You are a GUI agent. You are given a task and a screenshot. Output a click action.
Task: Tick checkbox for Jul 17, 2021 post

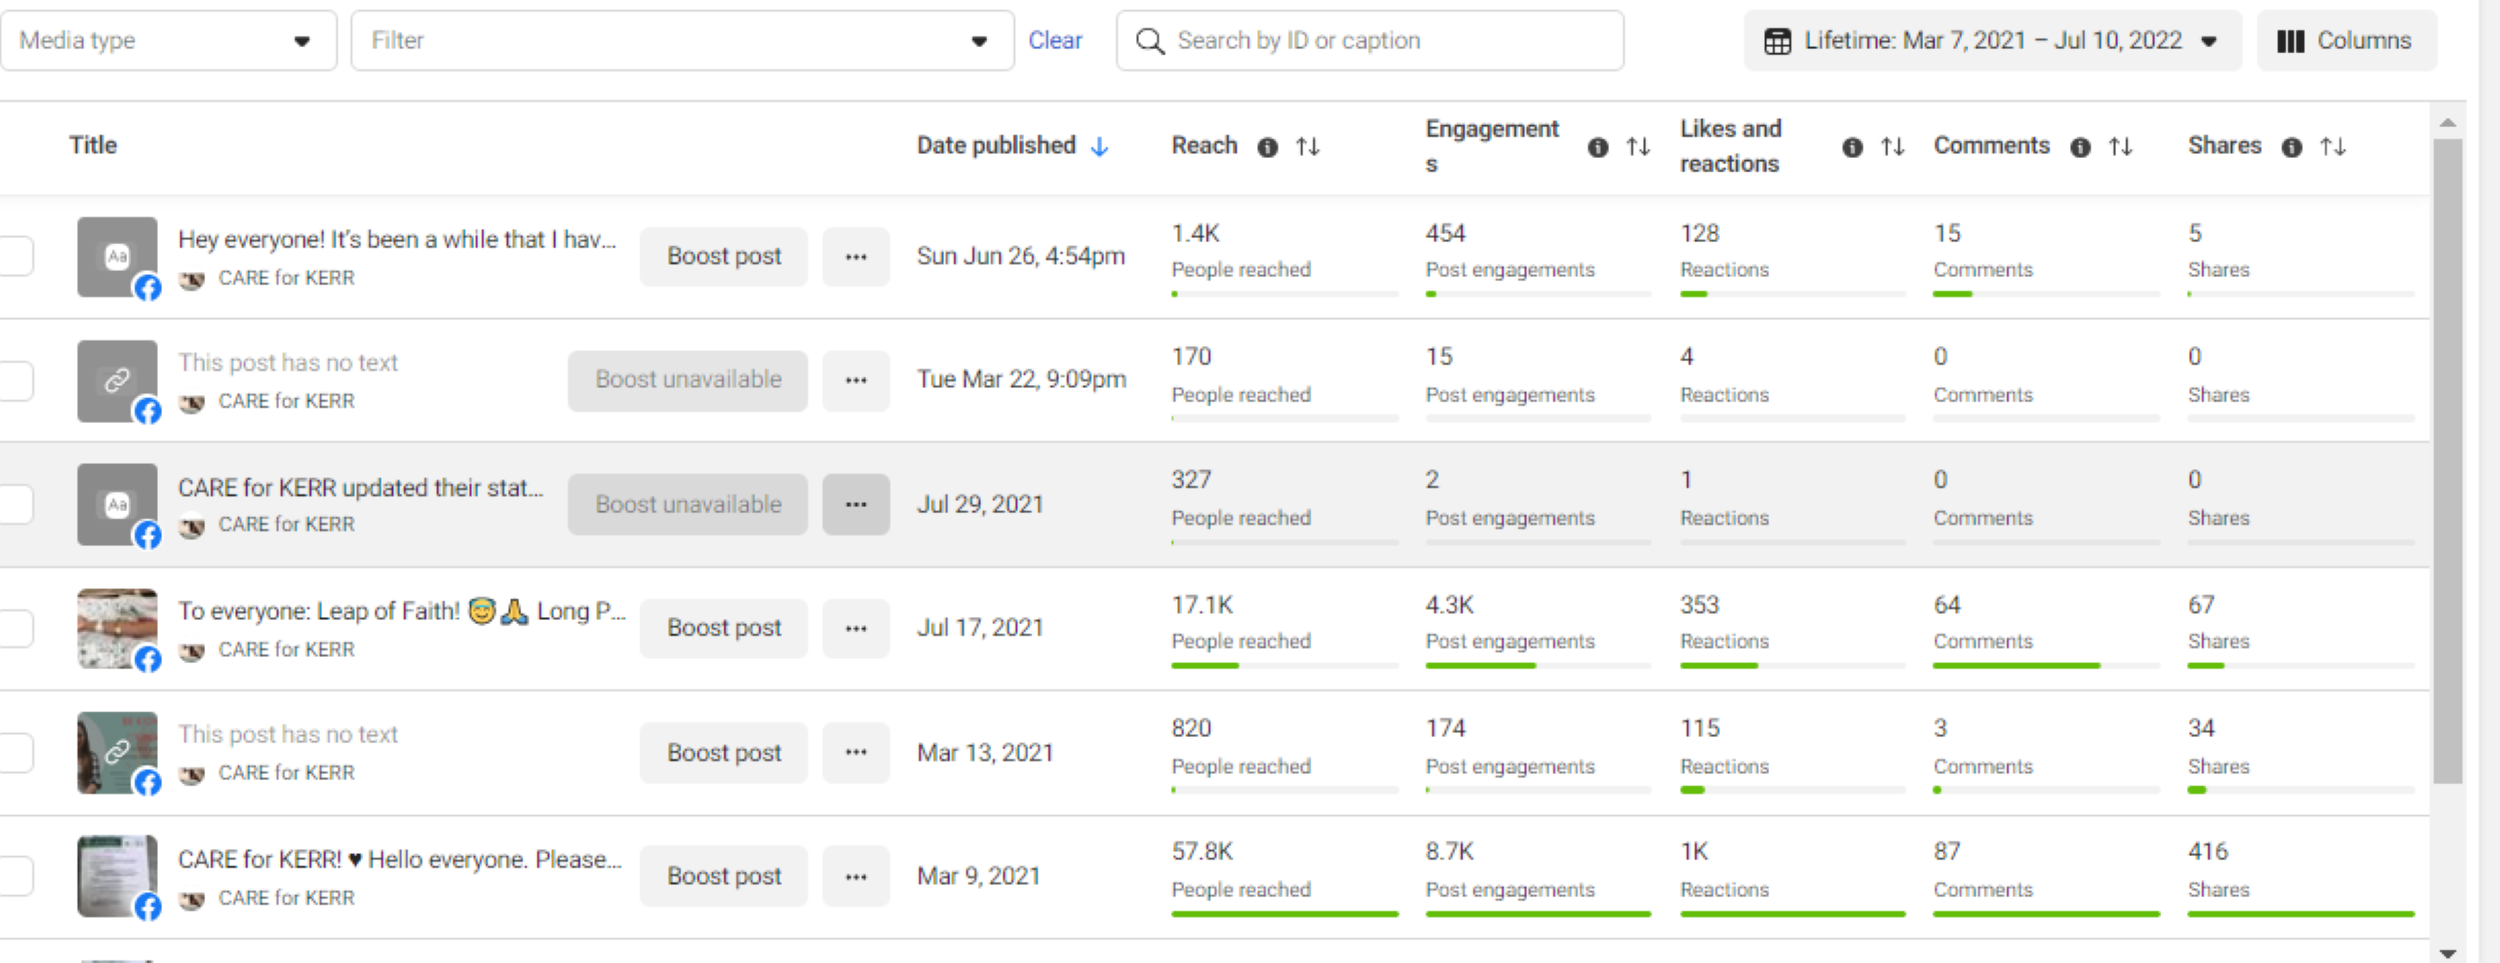point(16,628)
